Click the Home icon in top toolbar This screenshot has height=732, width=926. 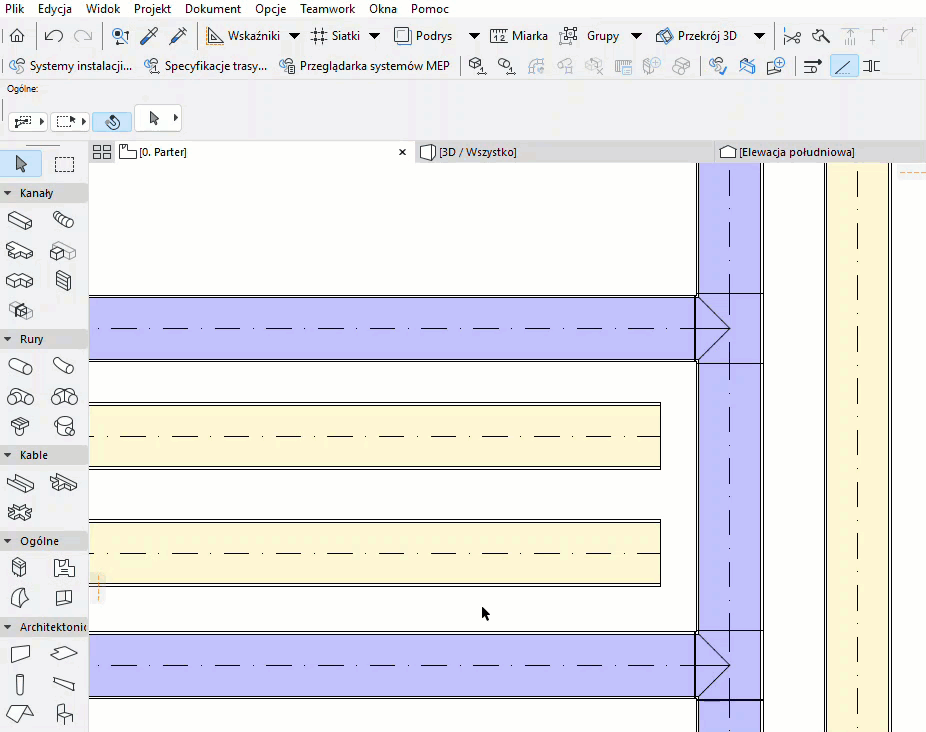(x=17, y=36)
